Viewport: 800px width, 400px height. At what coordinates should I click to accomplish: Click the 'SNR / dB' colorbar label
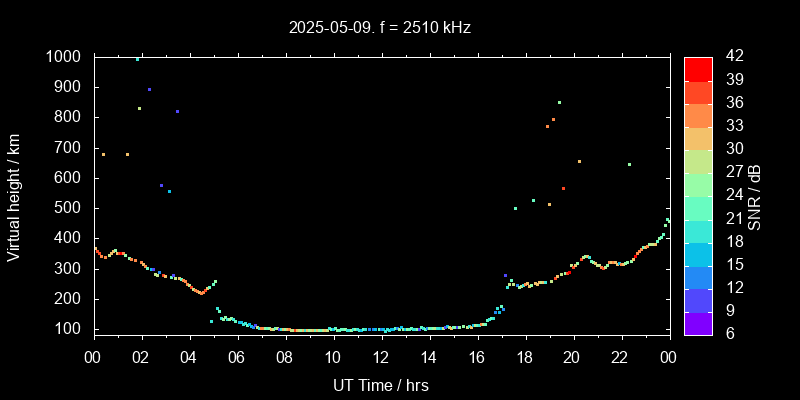click(x=755, y=195)
